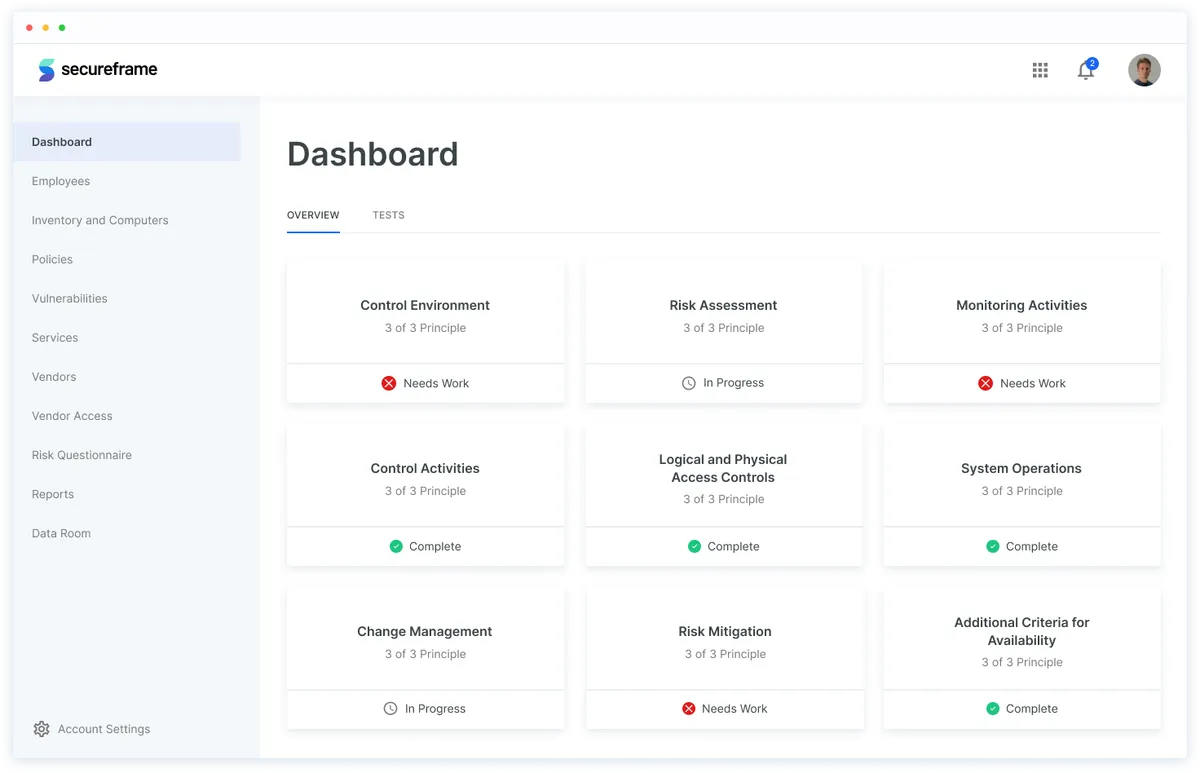Click Needs Work label under Control Environment
Viewport: 1200px width, 773px height.
click(436, 383)
